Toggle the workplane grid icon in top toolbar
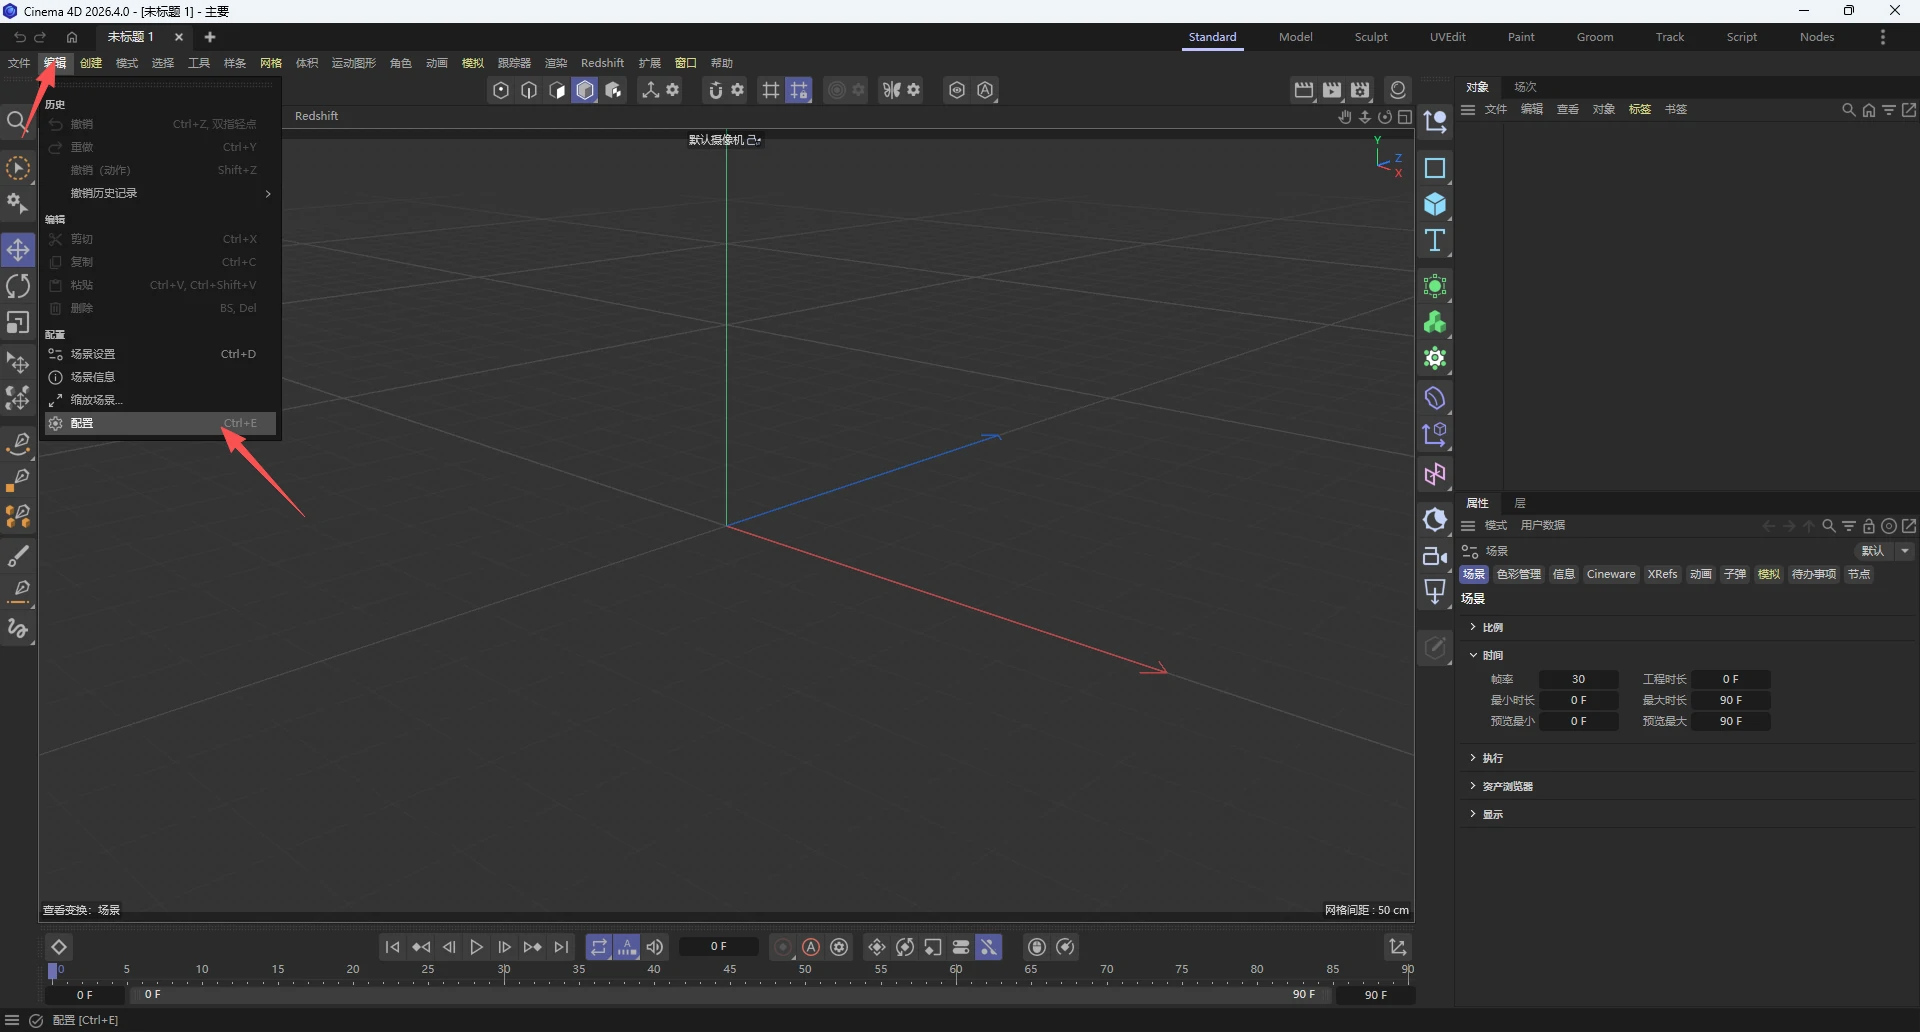 [x=770, y=90]
